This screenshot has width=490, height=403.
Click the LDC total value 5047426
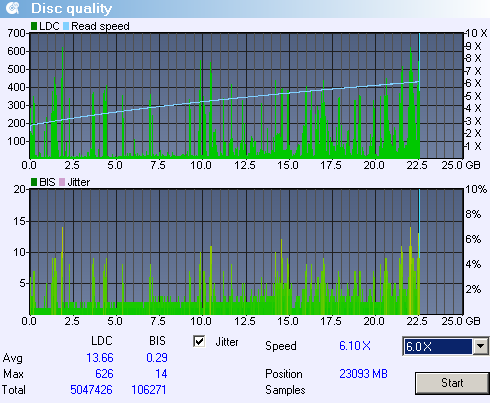[91, 390]
